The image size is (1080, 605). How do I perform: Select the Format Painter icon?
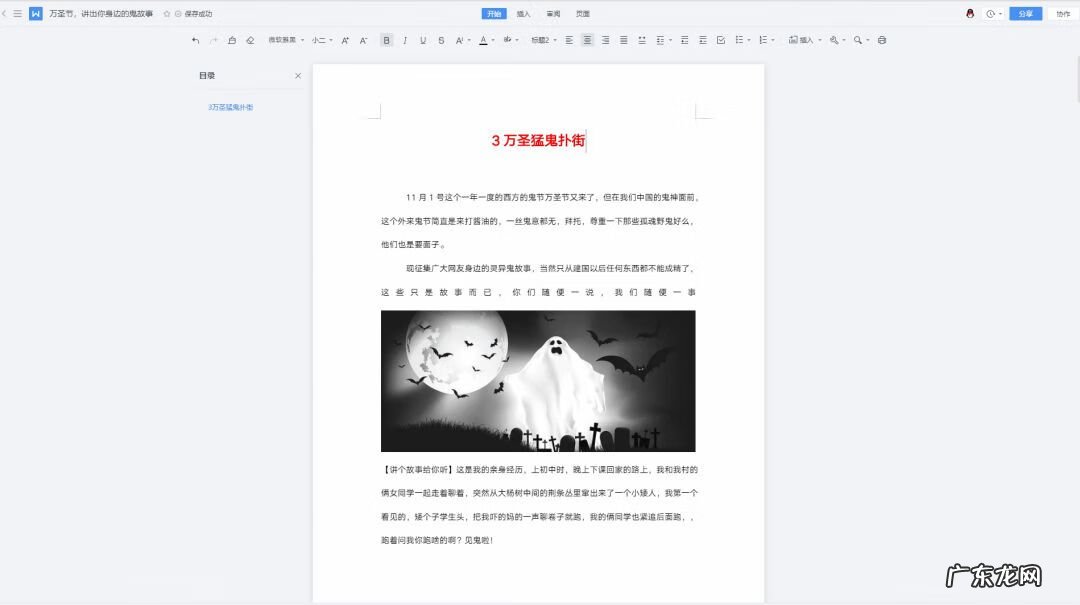pyautogui.click(x=231, y=40)
